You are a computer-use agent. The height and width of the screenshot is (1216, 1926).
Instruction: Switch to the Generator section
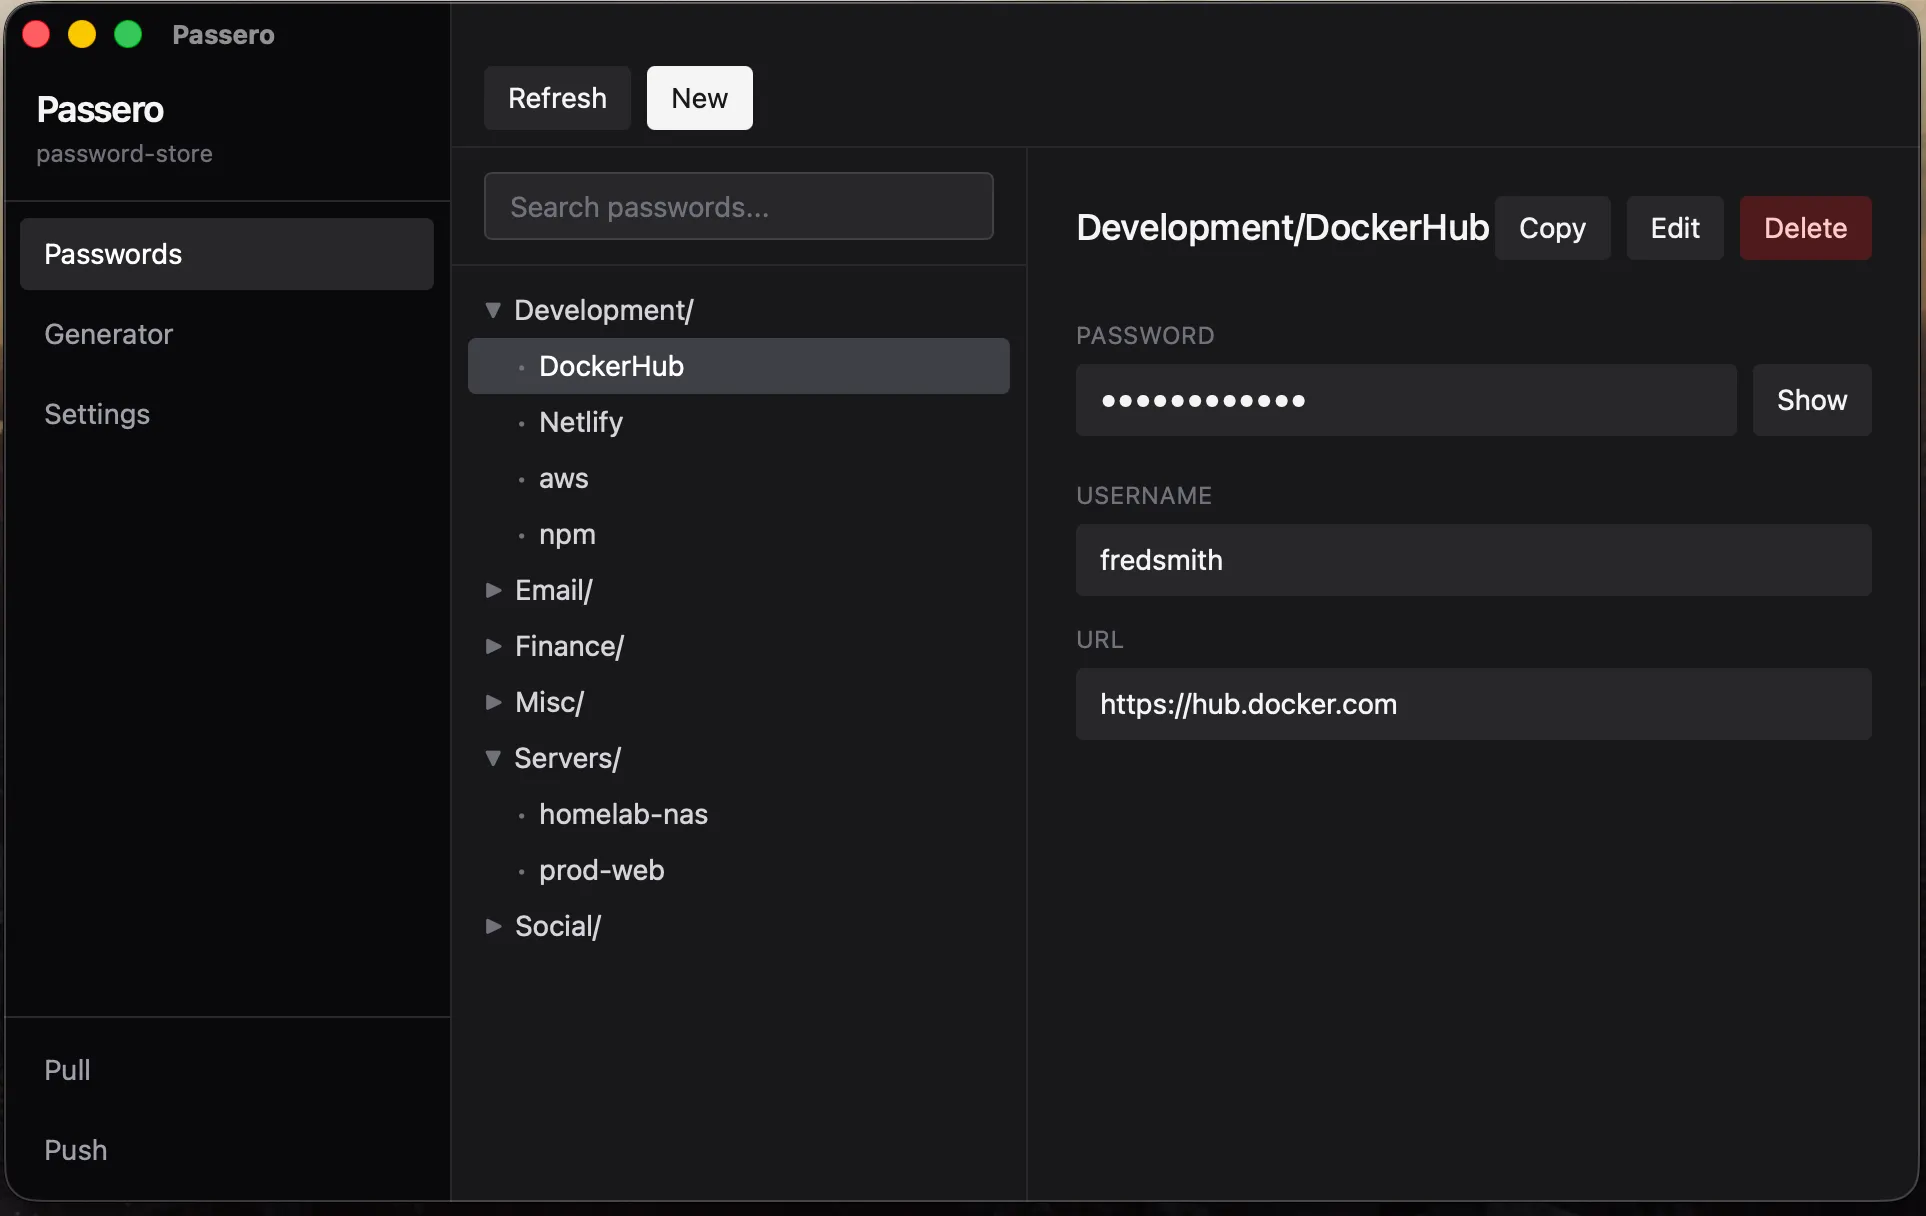point(109,334)
